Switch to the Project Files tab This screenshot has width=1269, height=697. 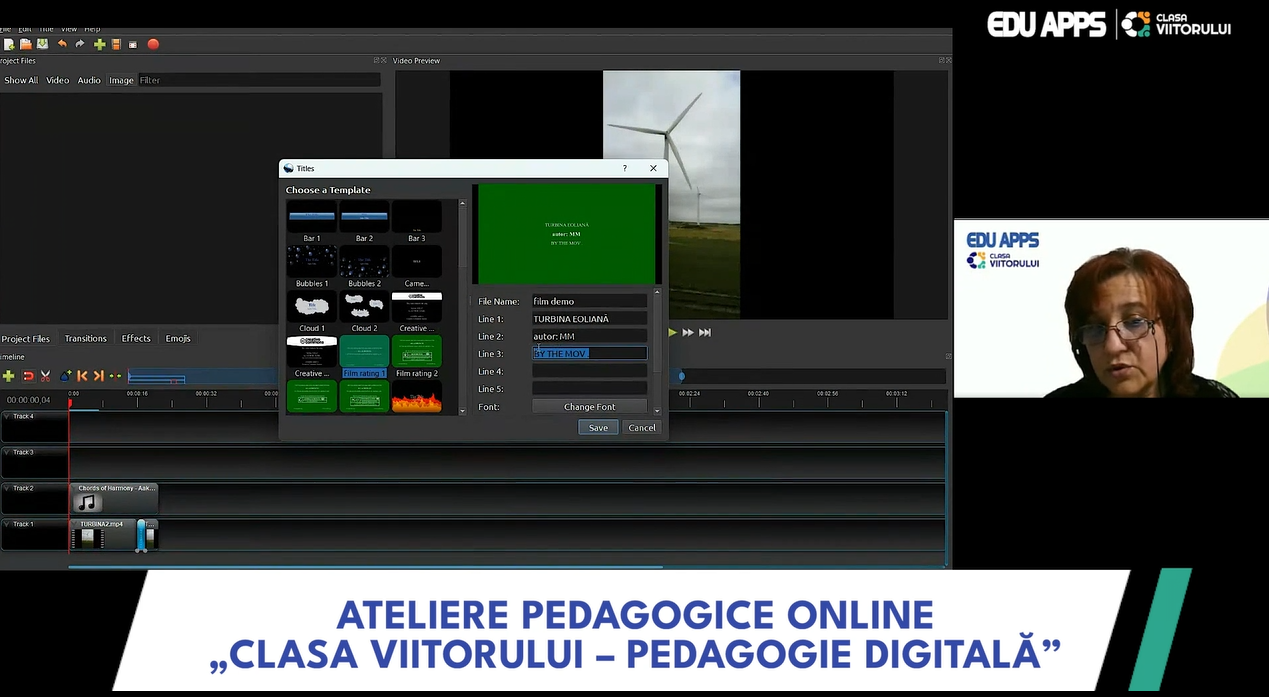pyautogui.click(x=25, y=339)
